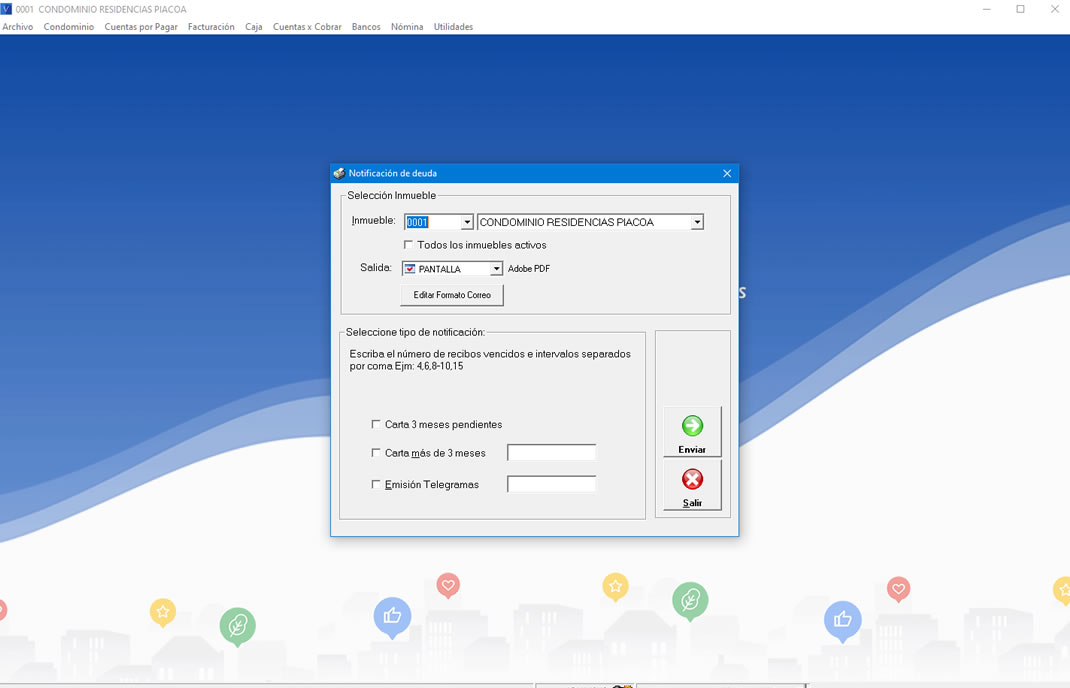Click the app icon in title bar
The image size is (1070, 688).
pyautogui.click(x=6, y=9)
